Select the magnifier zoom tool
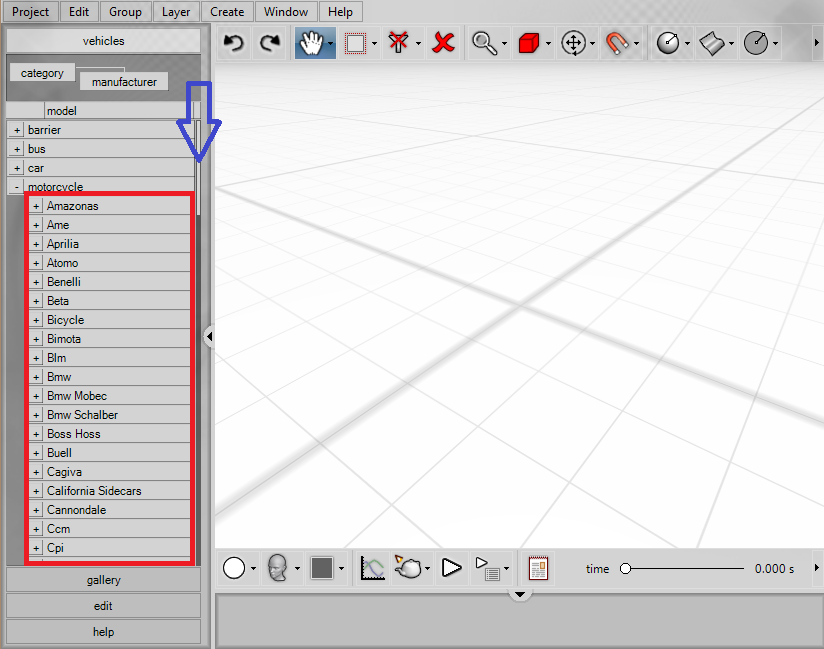The width and height of the screenshot is (824, 649). 484,43
